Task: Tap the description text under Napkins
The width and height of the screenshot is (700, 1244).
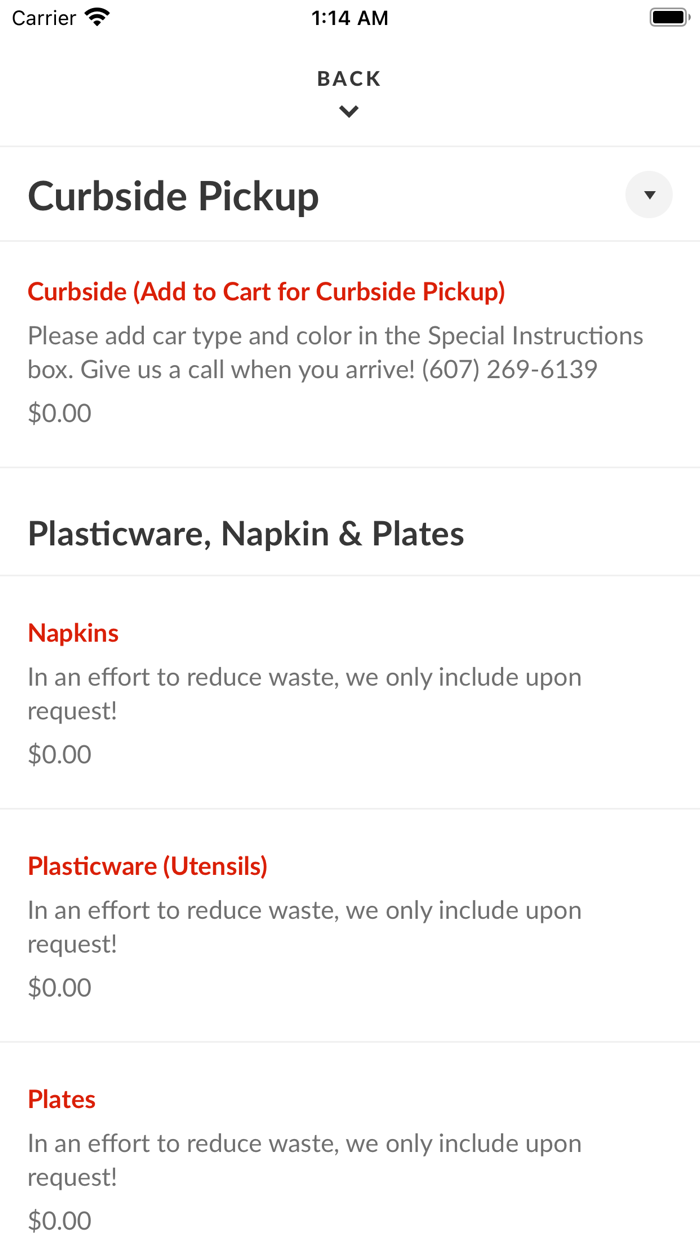Action: click(x=304, y=693)
